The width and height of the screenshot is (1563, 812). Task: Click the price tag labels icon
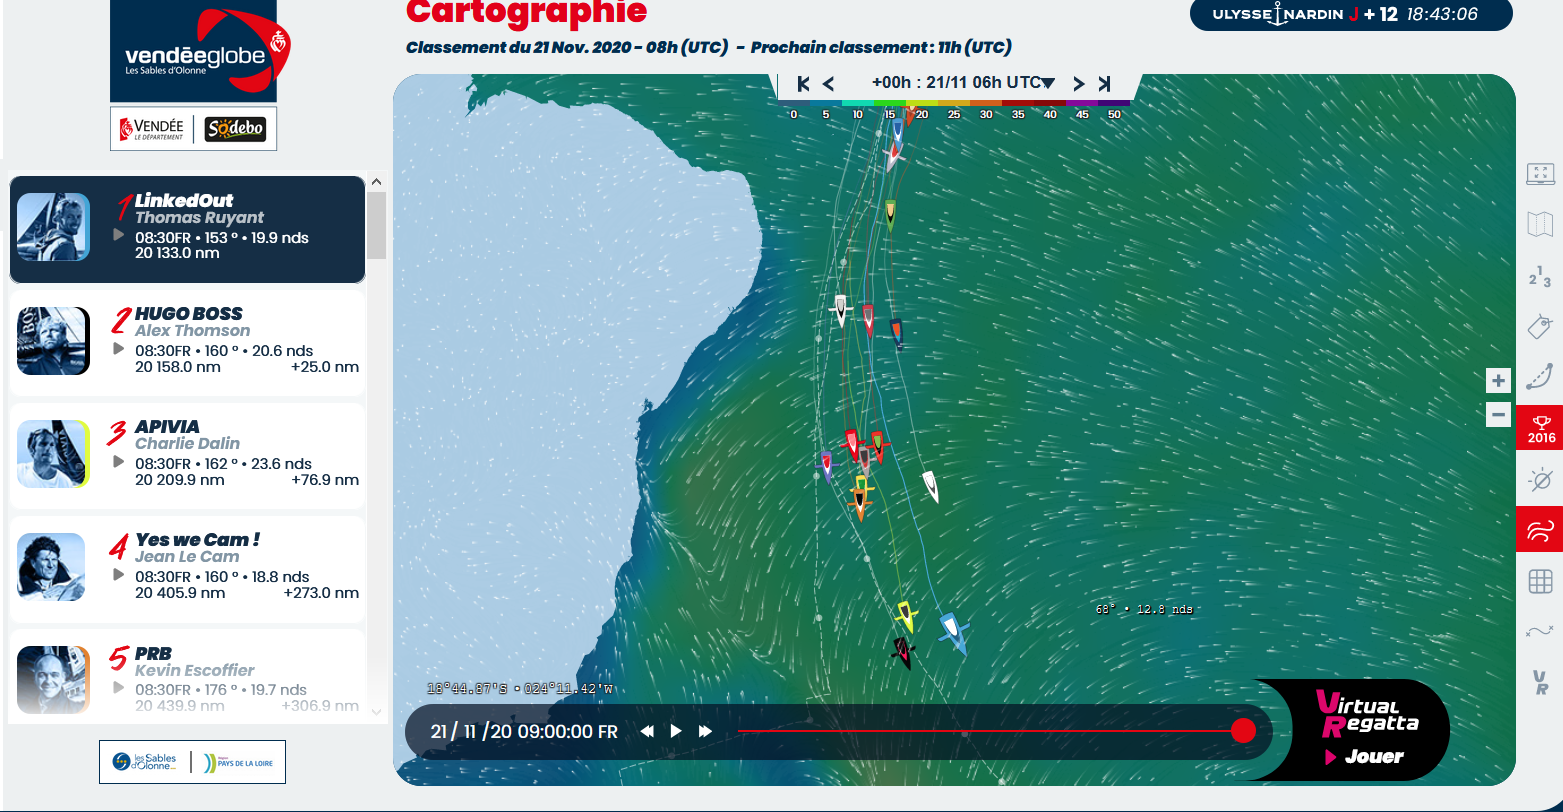1540,326
